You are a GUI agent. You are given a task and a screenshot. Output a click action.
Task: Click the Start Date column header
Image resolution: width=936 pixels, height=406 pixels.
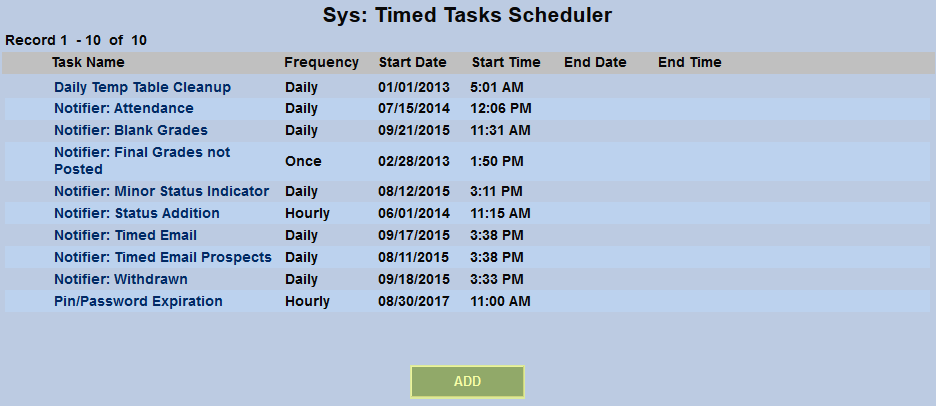413,62
